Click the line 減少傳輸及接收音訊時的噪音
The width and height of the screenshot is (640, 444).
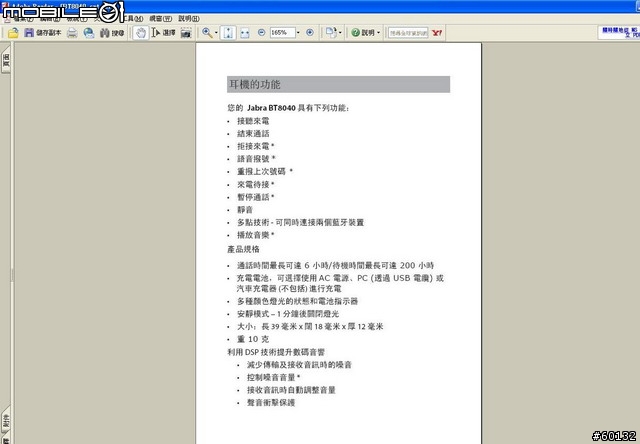[299, 364]
